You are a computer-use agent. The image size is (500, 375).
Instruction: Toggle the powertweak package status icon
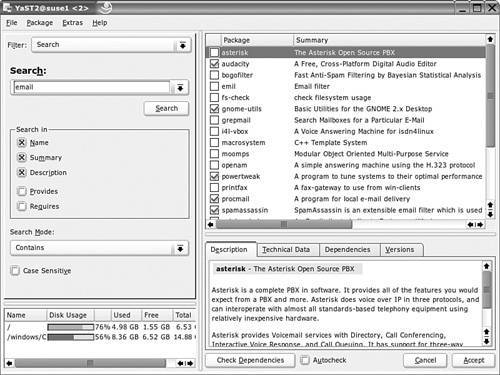[x=214, y=176]
